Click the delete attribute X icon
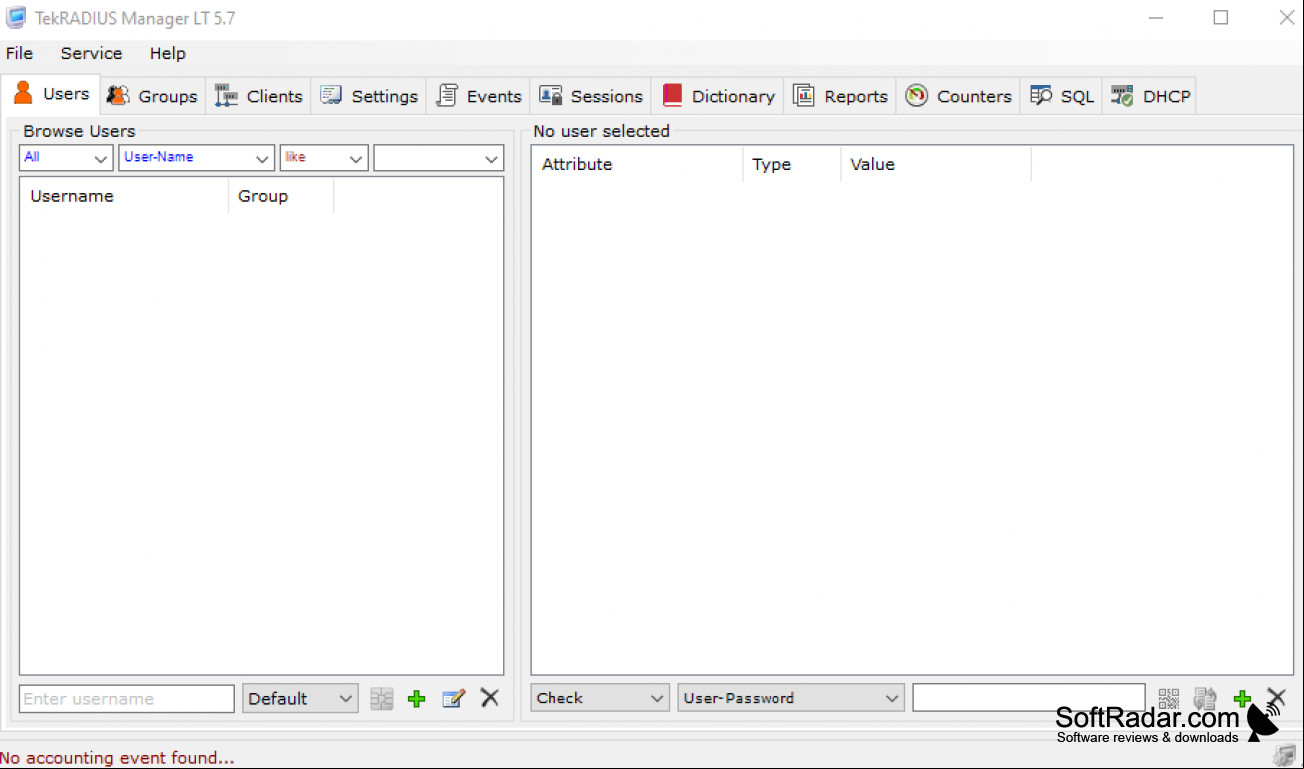 (x=1277, y=697)
